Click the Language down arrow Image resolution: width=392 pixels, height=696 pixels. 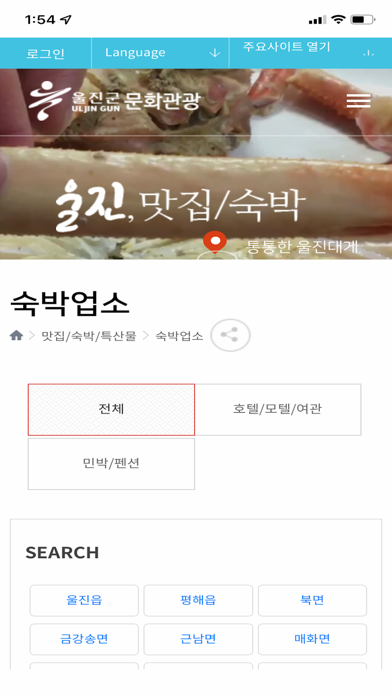click(215, 53)
